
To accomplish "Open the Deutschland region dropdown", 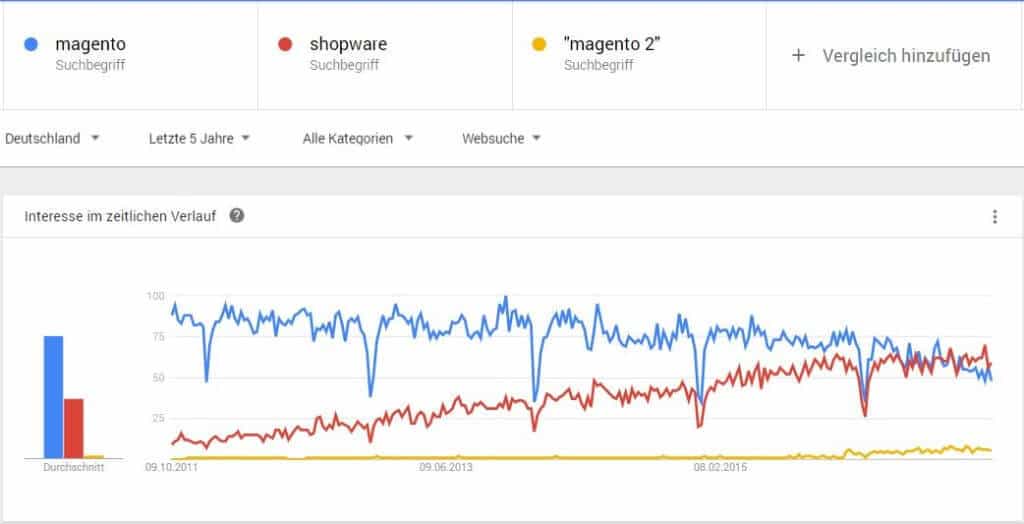I will tap(52, 139).
